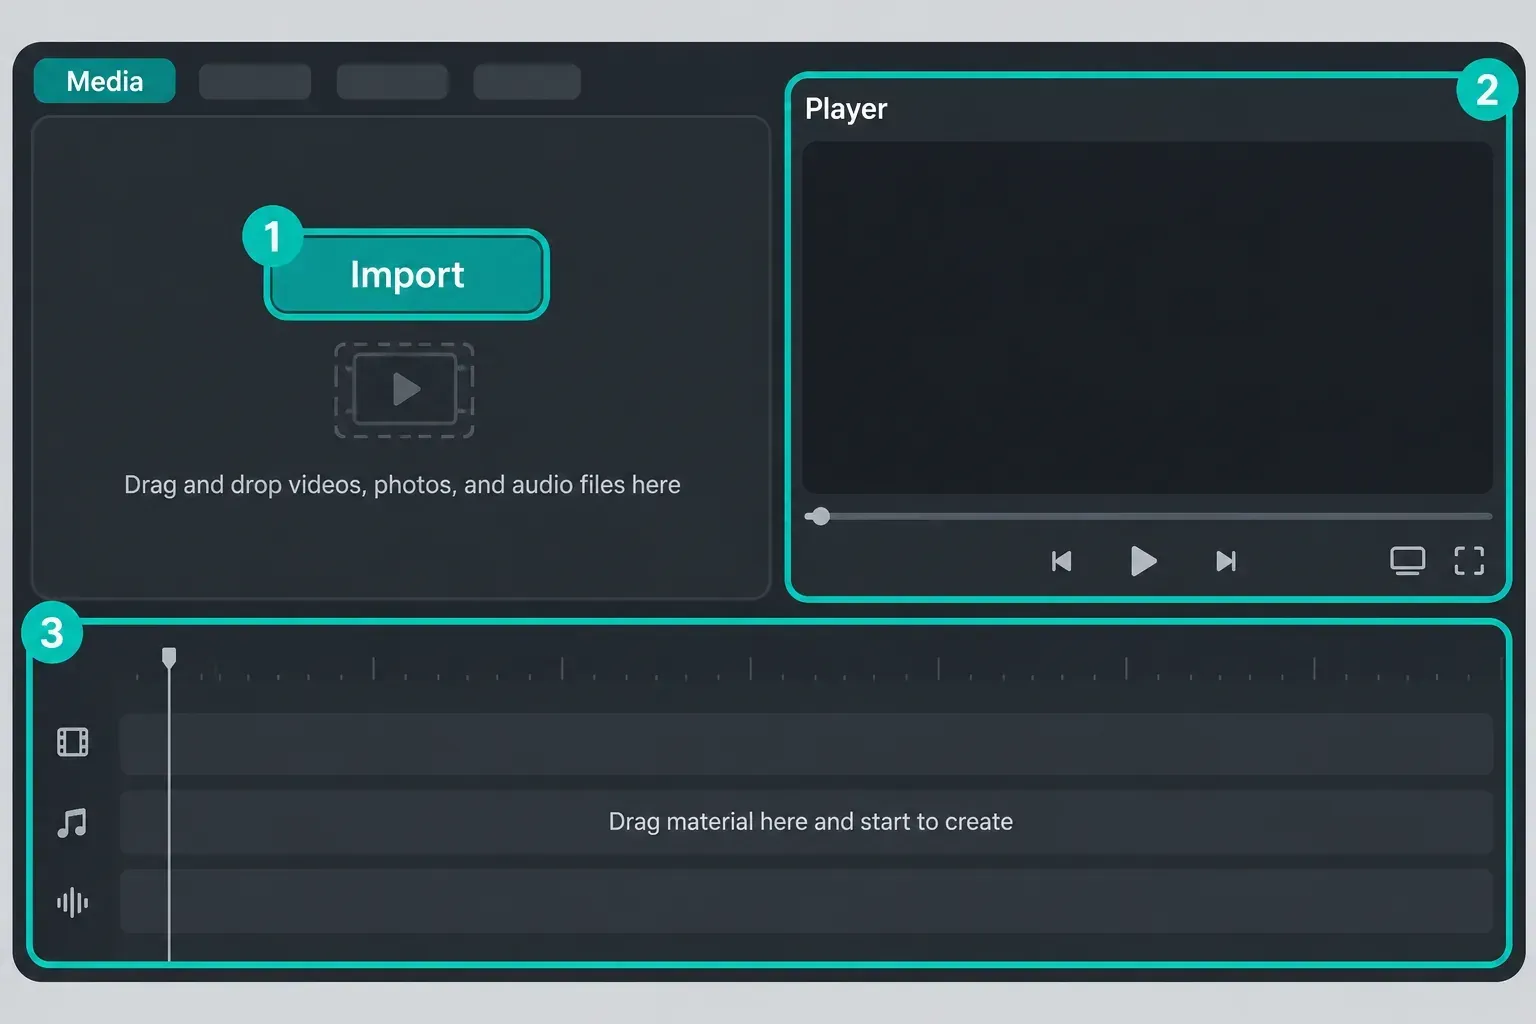The width and height of the screenshot is (1536, 1024).
Task: Open the Media tab
Action: click(105, 81)
